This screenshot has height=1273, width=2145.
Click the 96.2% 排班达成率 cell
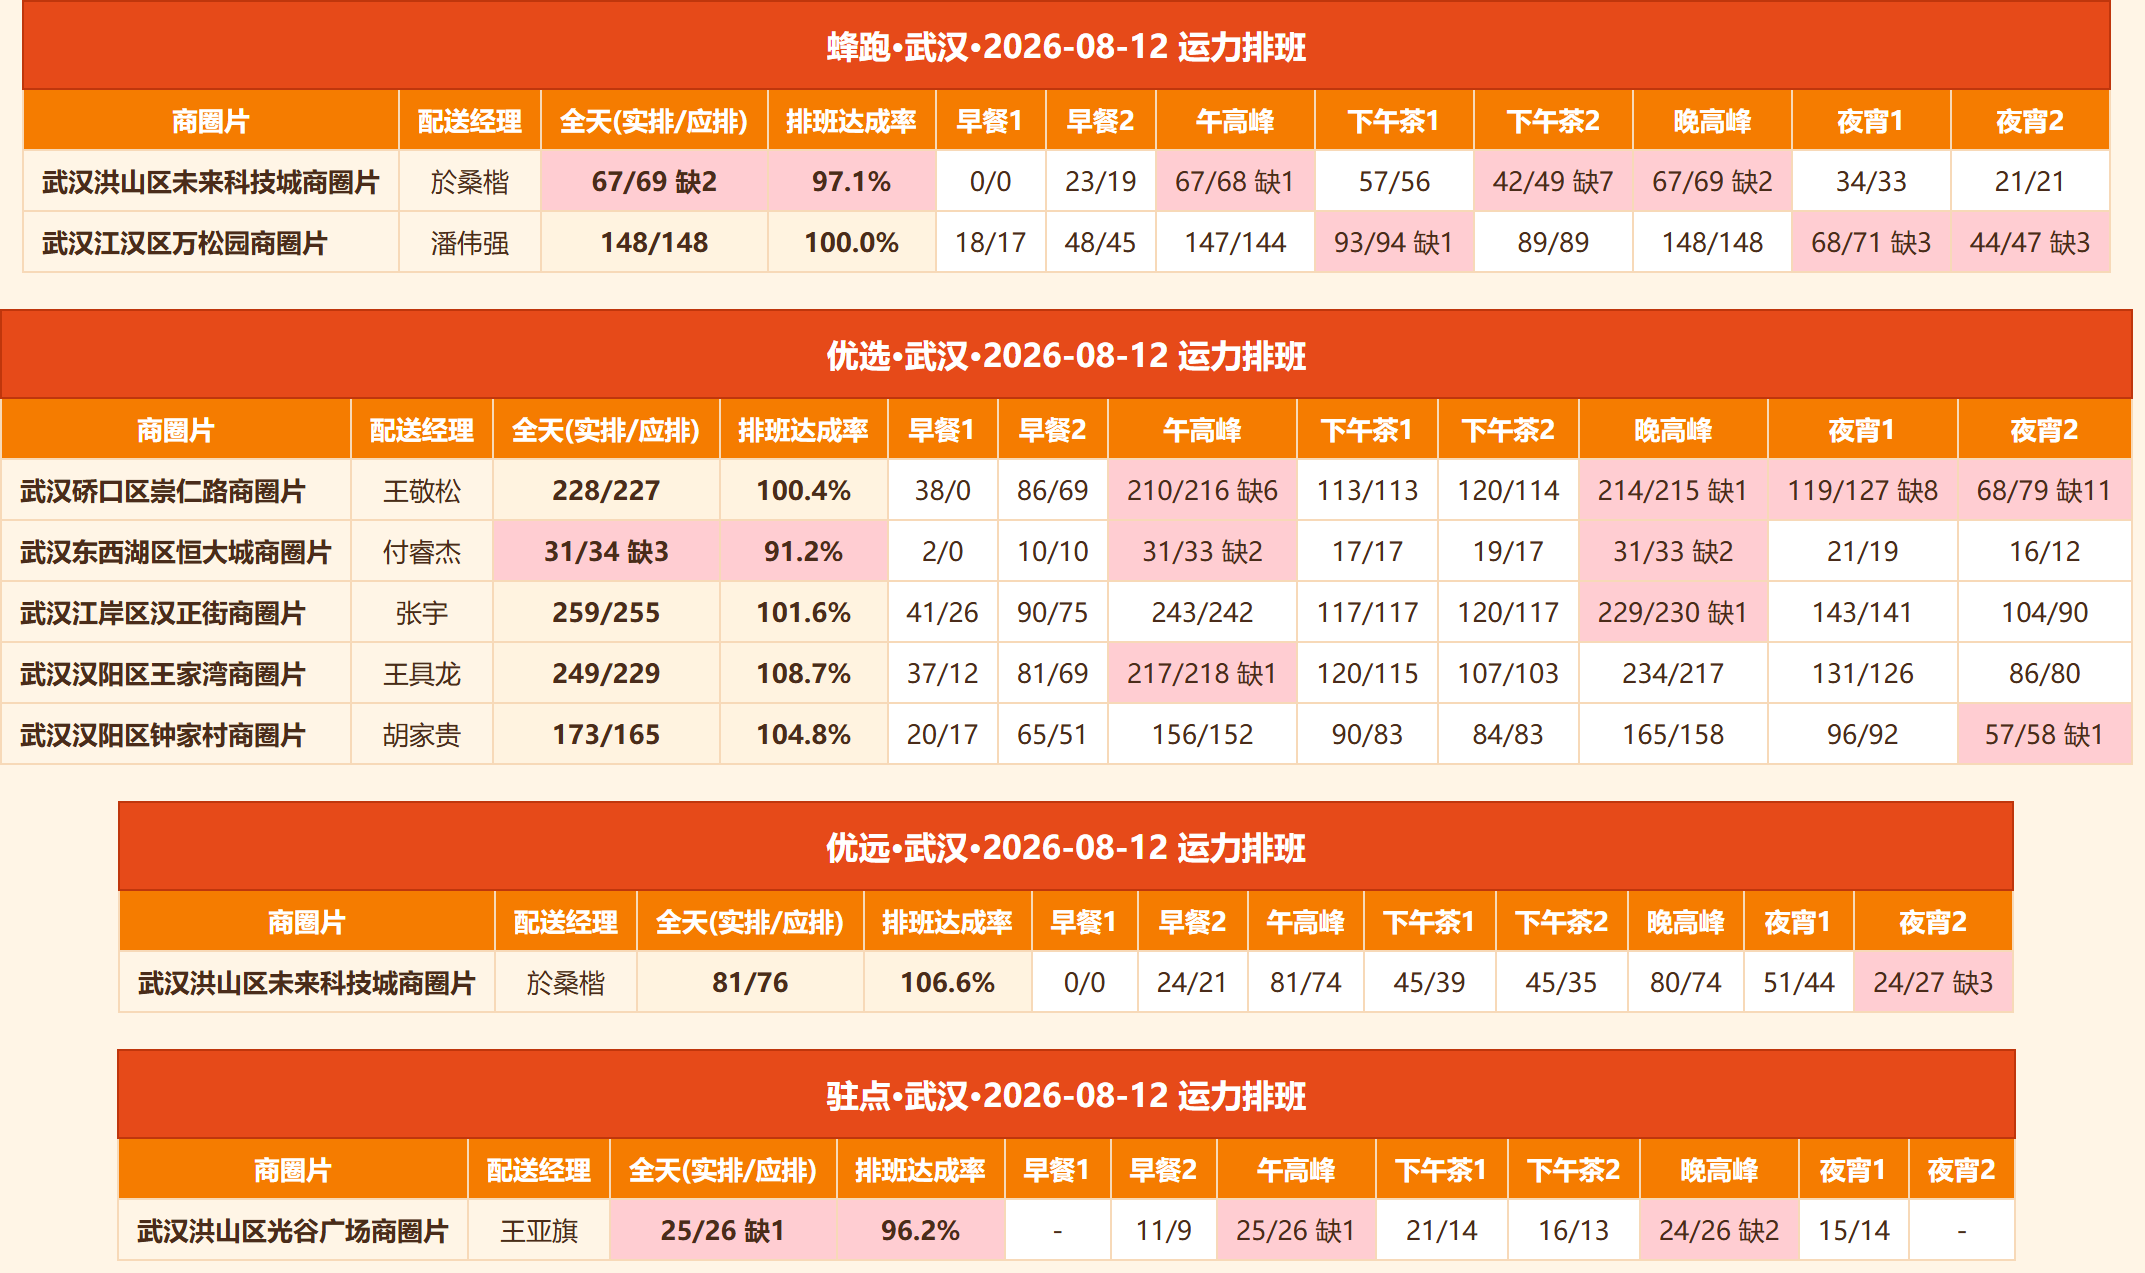pos(921,1231)
